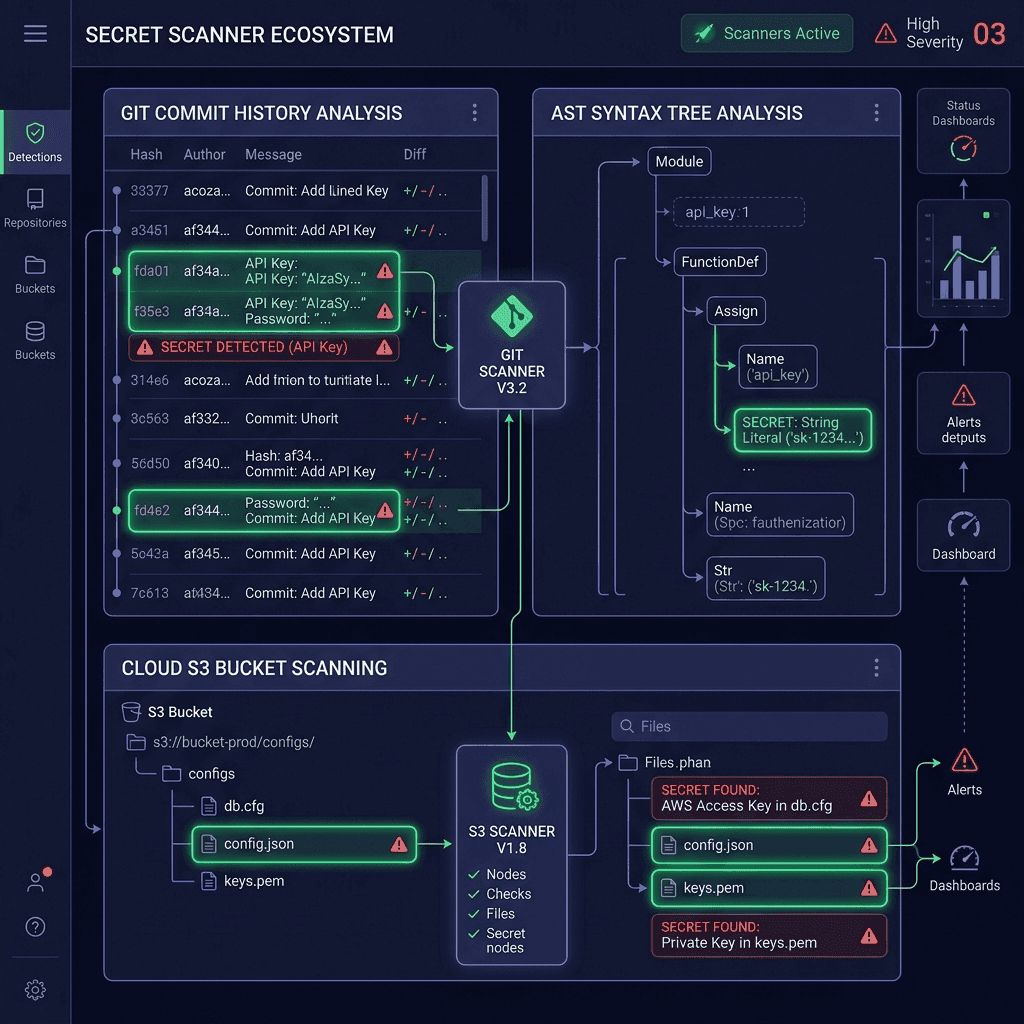Click the Git Scanner V3.2 logo icon

511,316
